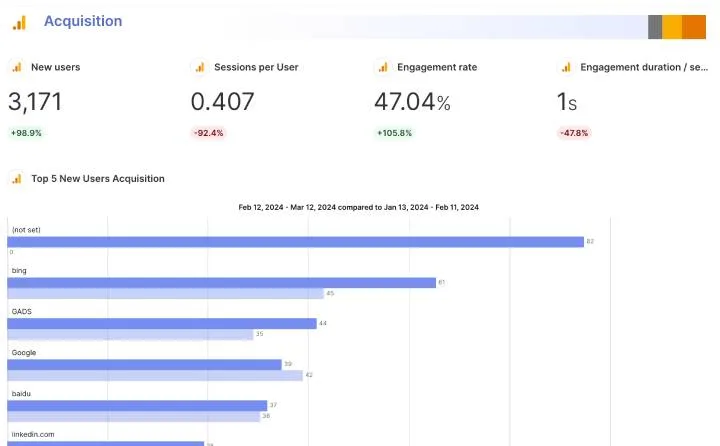Click the +98.9% change badge
Viewport: 720px width, 446px height.
click(x=26, y=133)
